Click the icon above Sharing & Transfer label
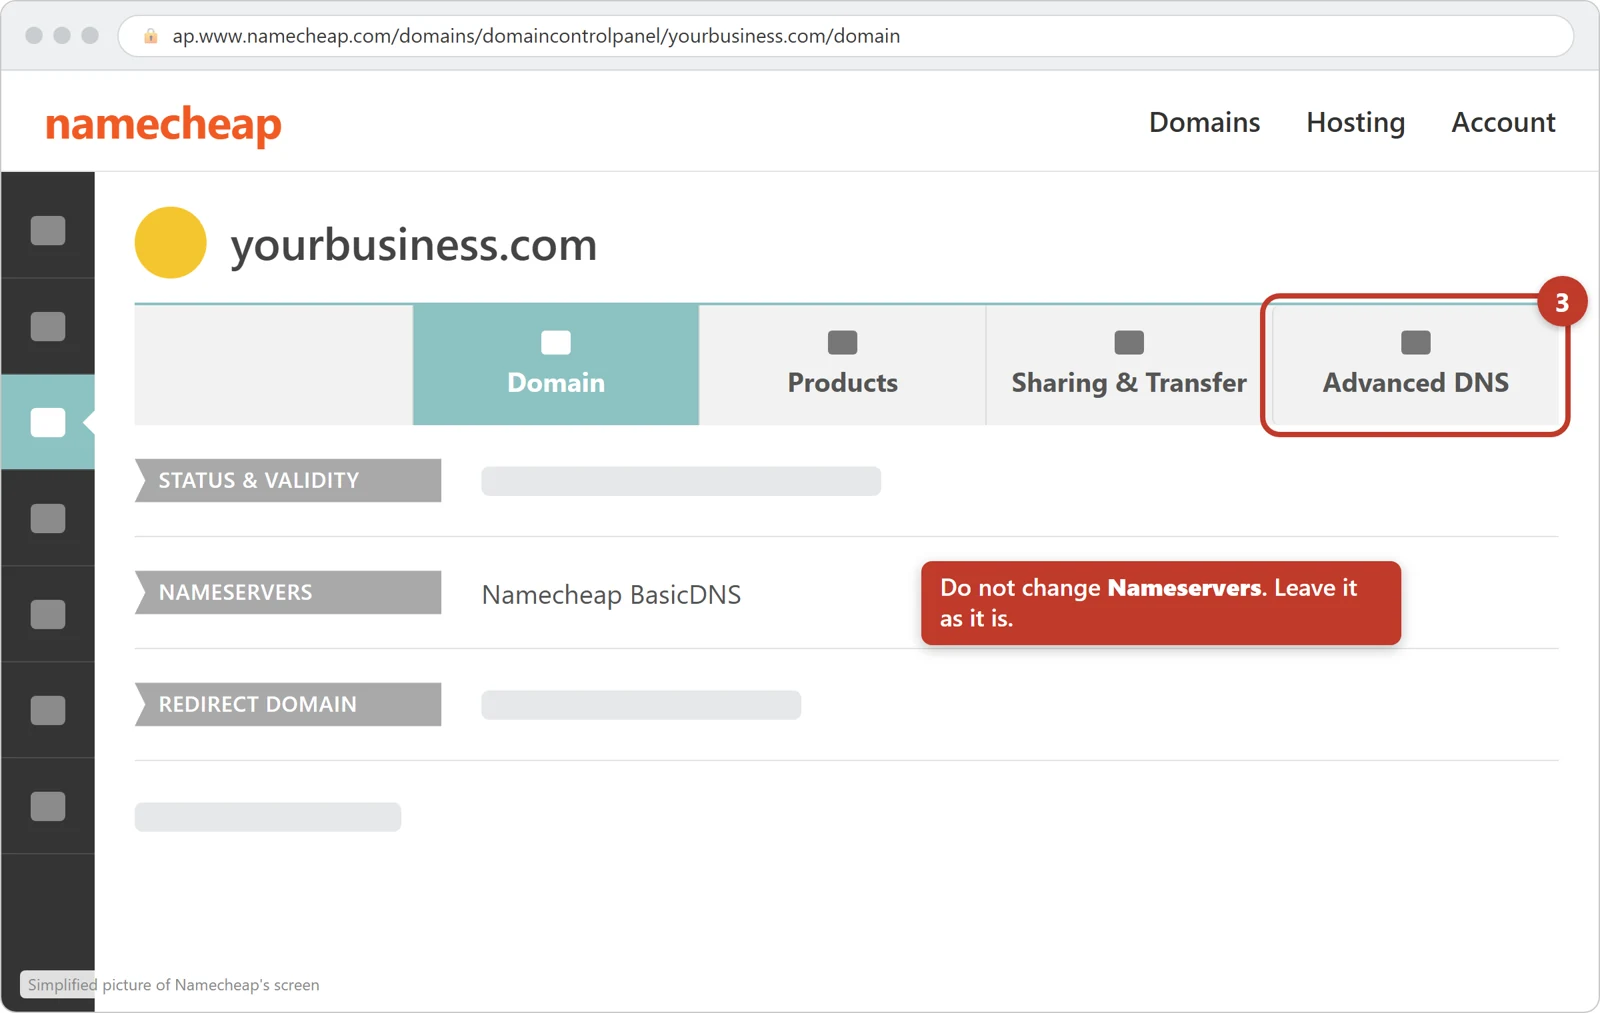Image resolution: width=1600 pixels, height=1013 pixels. click(x=1129, y=342)
